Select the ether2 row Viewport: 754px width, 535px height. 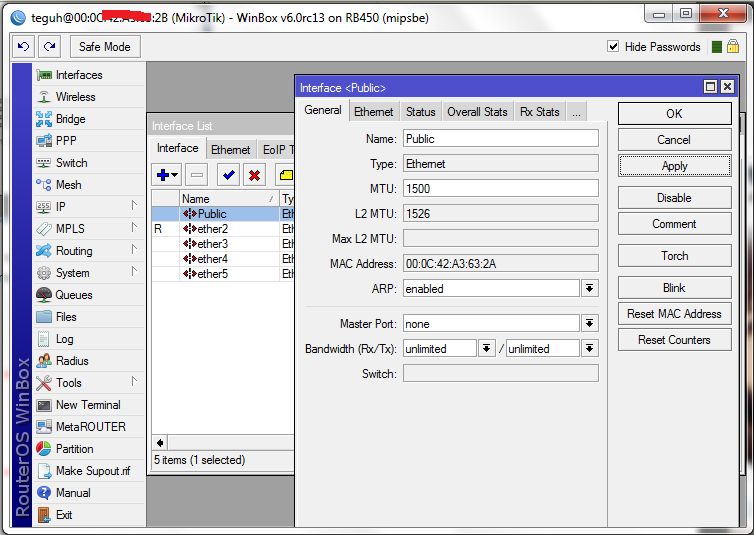(x=223, y=229)
